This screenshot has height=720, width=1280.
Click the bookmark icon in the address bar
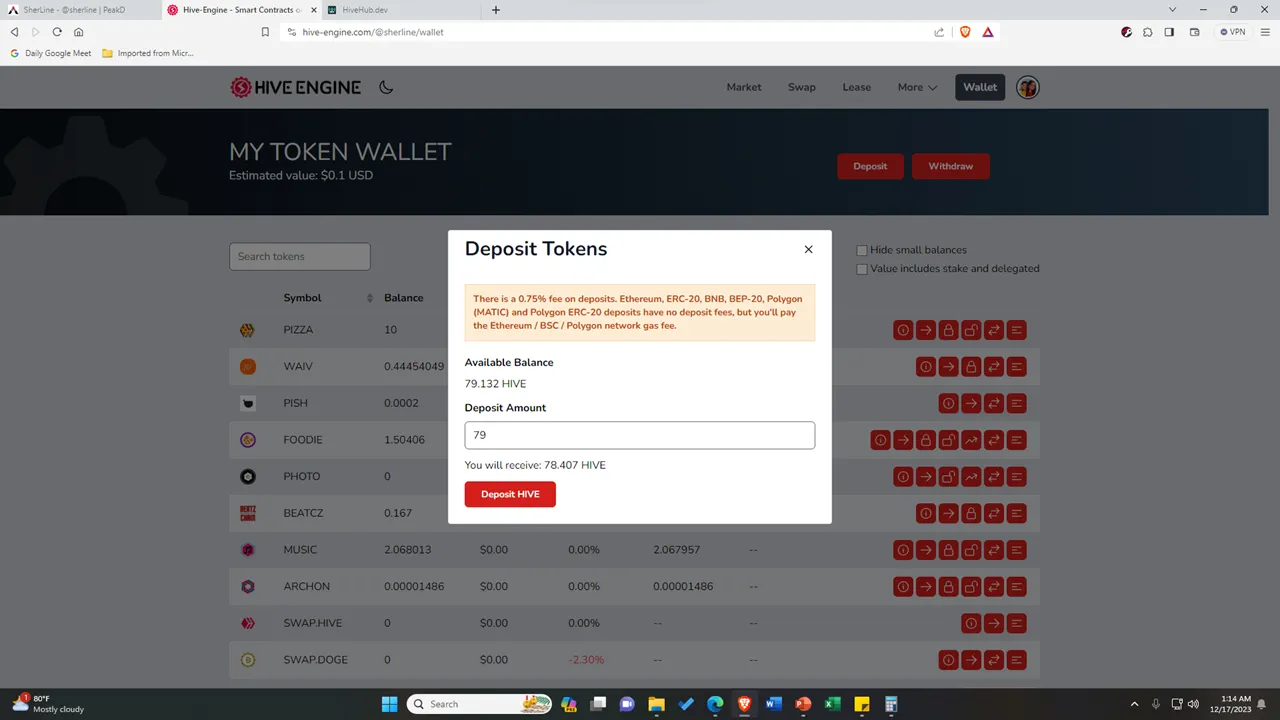265,32
